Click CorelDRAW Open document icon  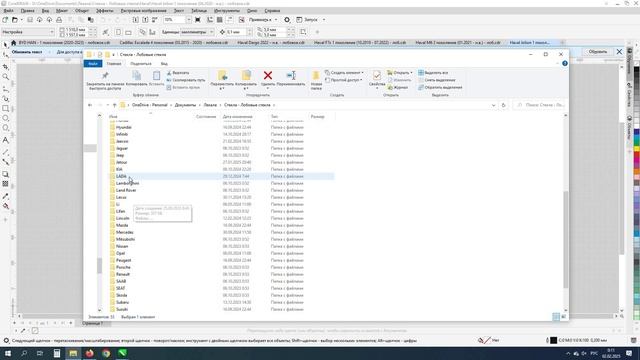coord(15,20)
